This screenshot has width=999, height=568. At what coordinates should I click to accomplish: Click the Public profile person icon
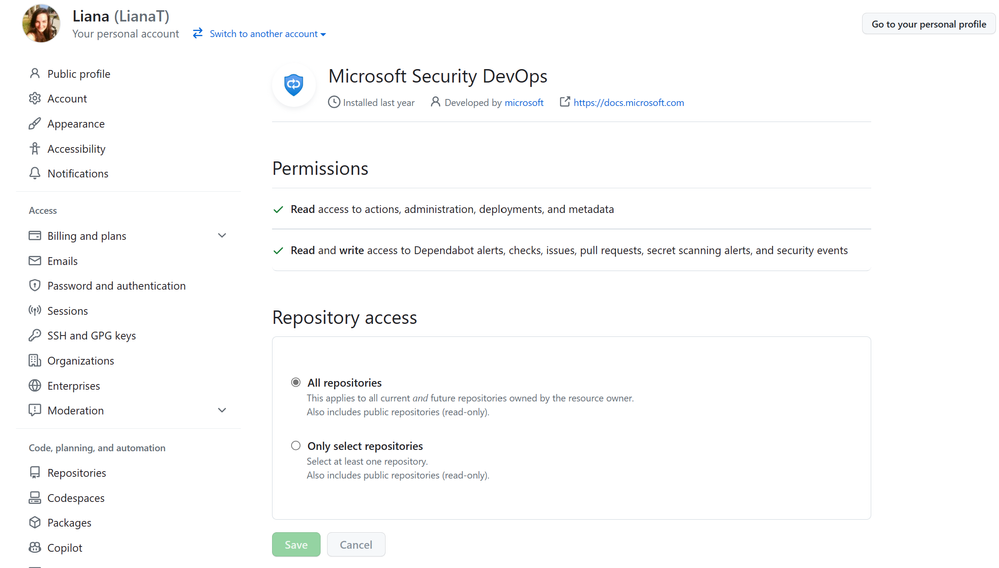[x=35, y=74]
